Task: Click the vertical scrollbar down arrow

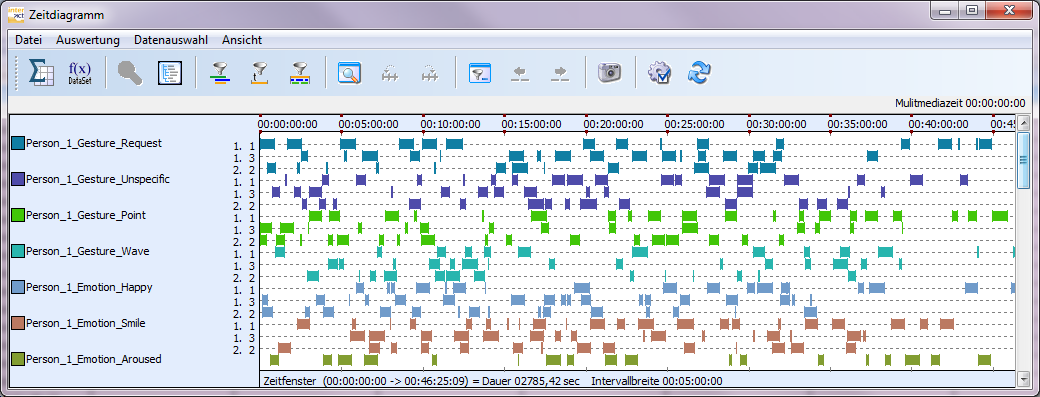Action: tap(1023, 380)
